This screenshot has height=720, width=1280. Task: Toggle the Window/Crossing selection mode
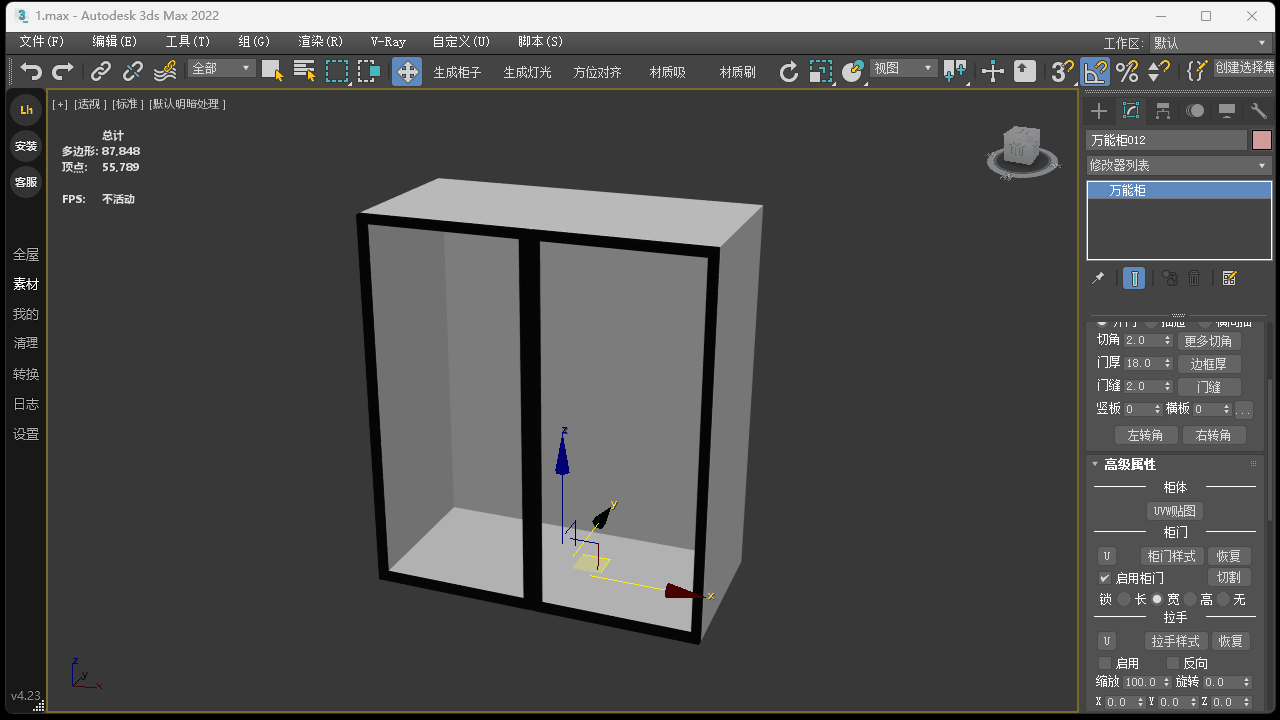[x=369, y=71]
